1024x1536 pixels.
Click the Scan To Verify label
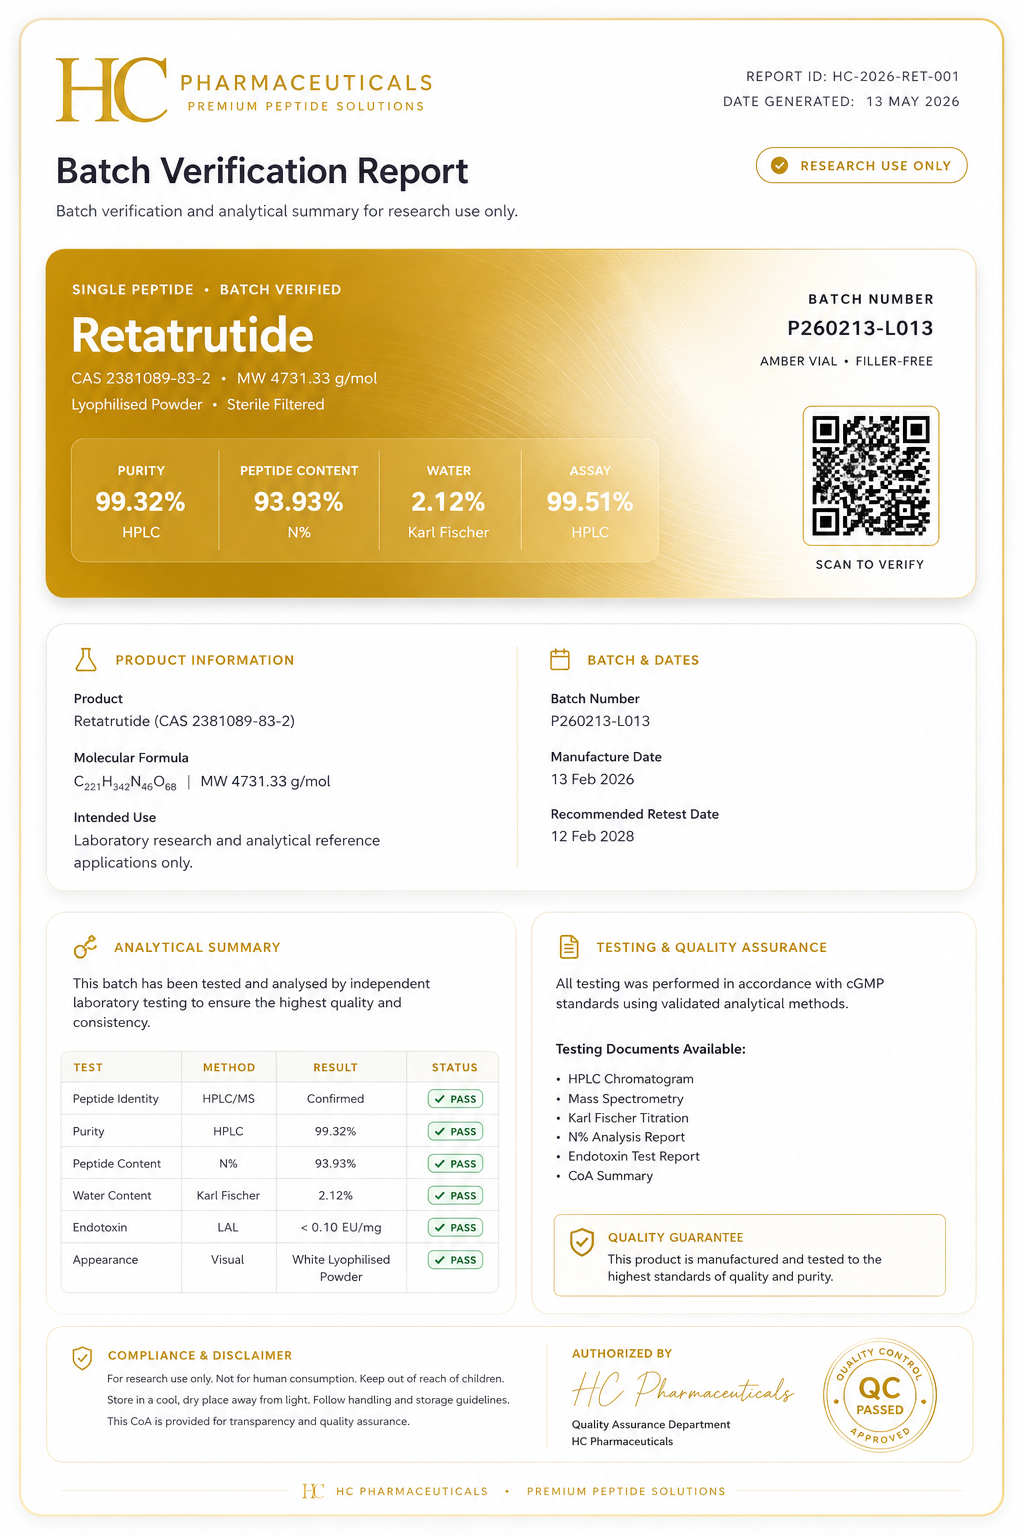870,565
